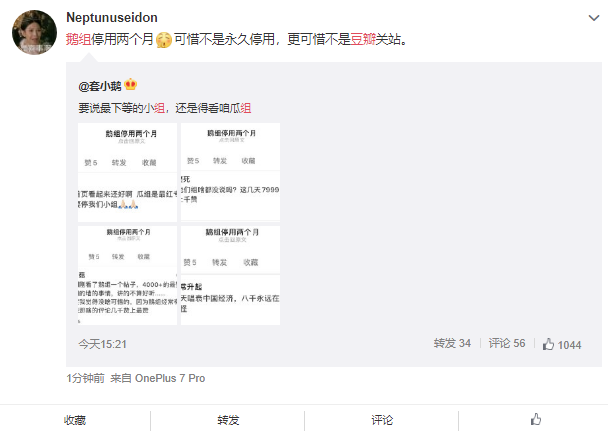Screen dimensions: 608x434
Task: Open the 小组 link in the reposted text
Action: click(x=154, y=108)
